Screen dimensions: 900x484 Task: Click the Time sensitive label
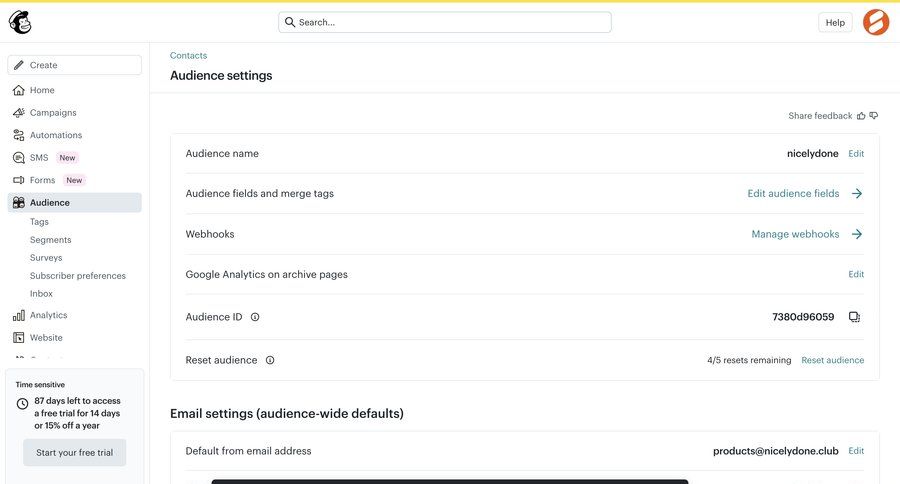(x=40, y=385)
